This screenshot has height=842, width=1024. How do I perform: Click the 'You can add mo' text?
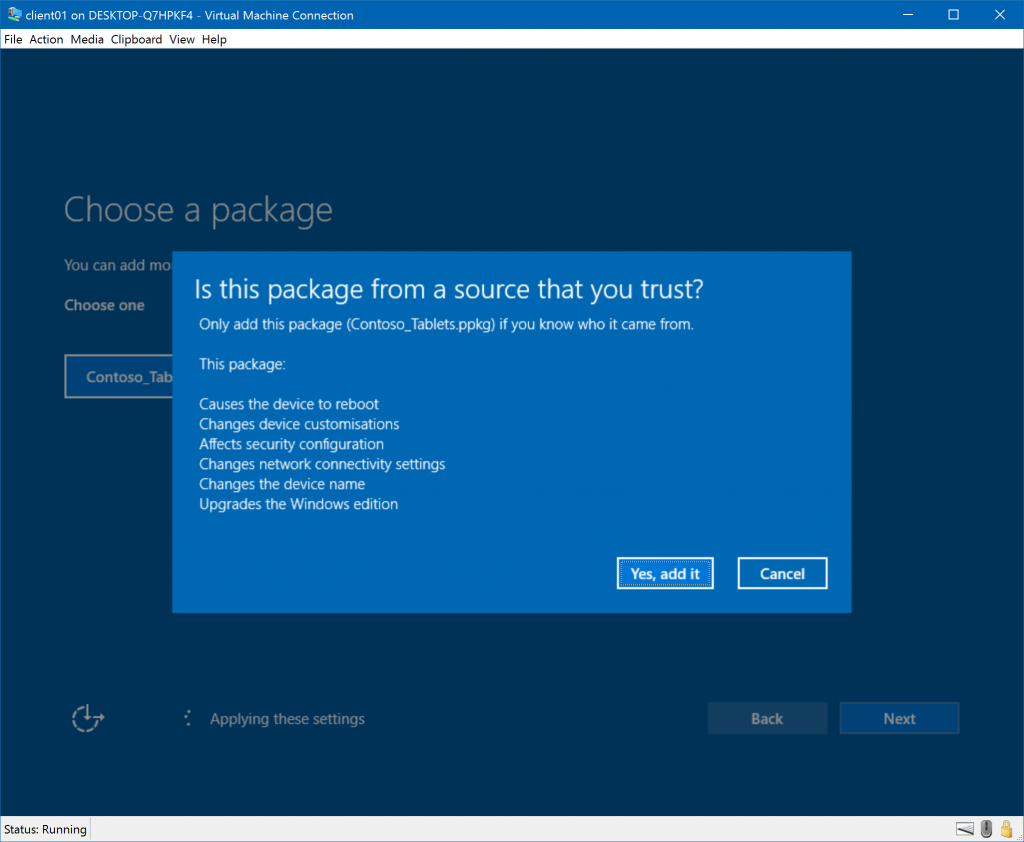tap(118, 265)
